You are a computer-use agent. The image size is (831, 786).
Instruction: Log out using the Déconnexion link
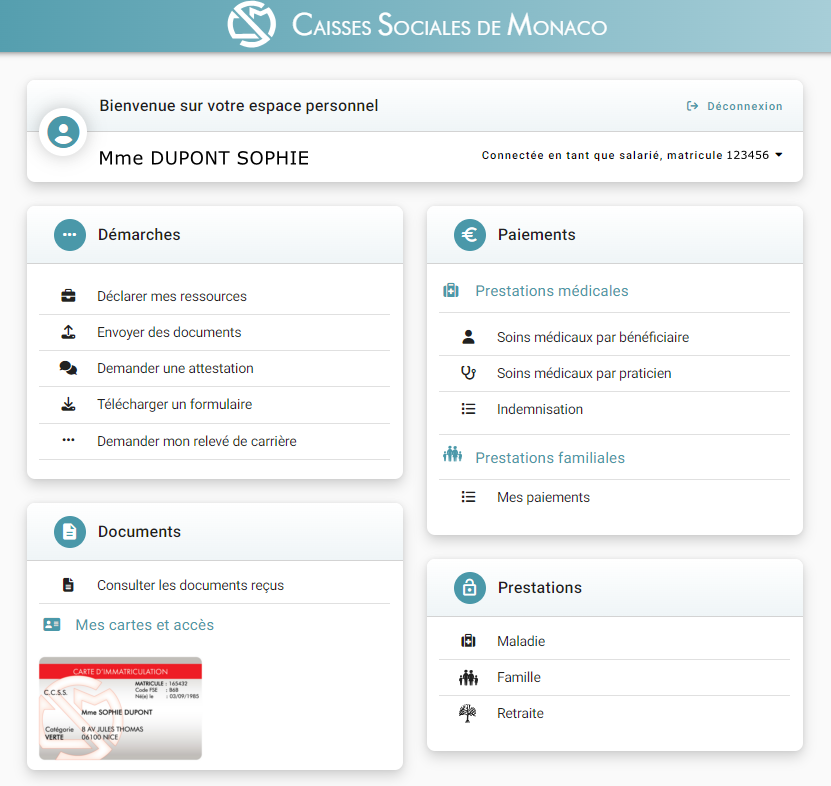tap(735, 106)
